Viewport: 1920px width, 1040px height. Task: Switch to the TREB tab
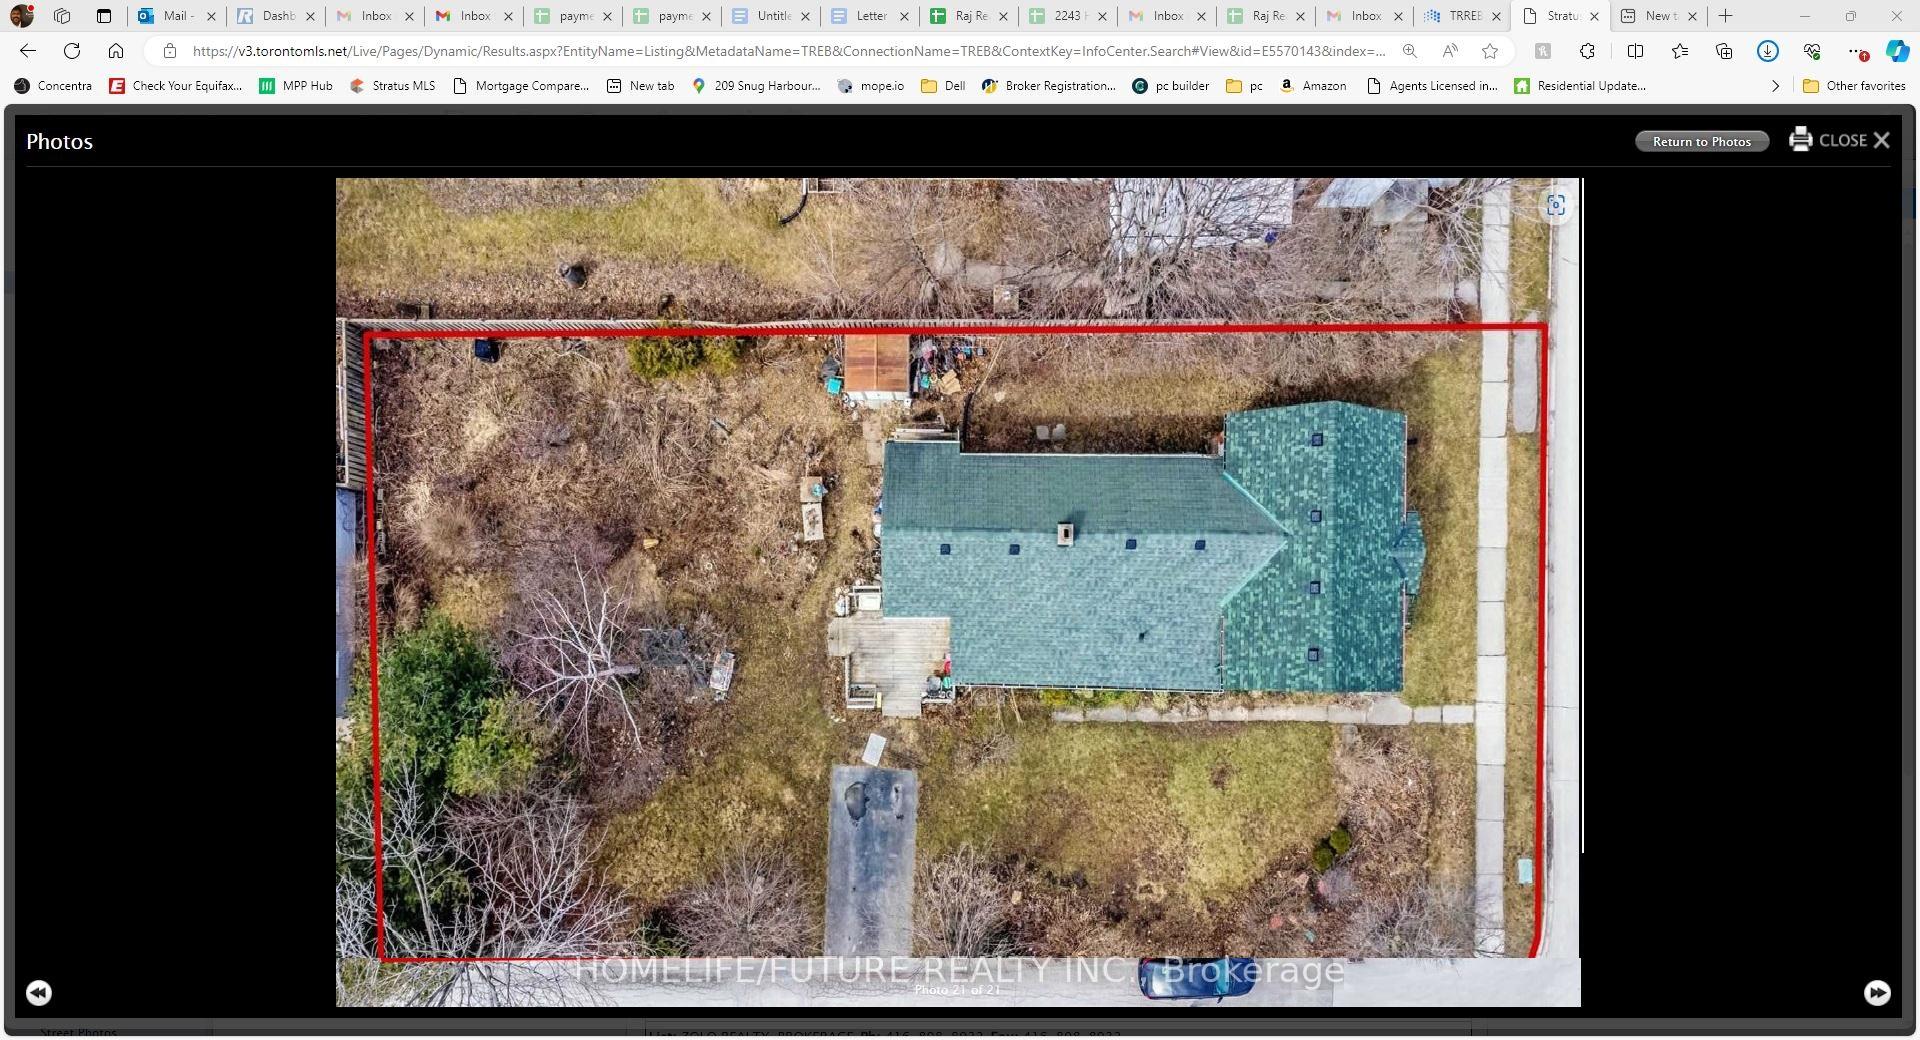1464,16
